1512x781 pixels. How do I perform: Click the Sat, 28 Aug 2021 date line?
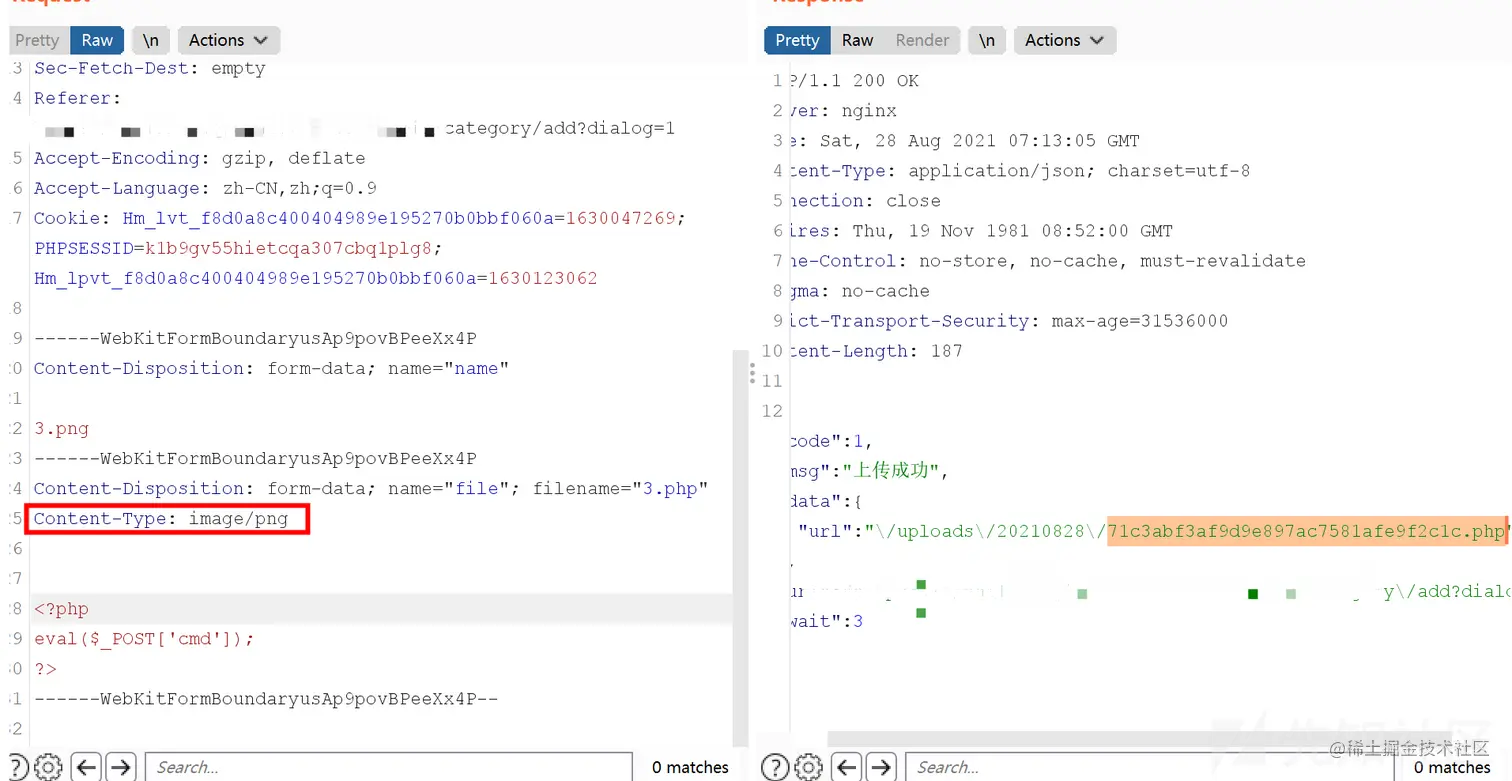(x=964, y=140)
